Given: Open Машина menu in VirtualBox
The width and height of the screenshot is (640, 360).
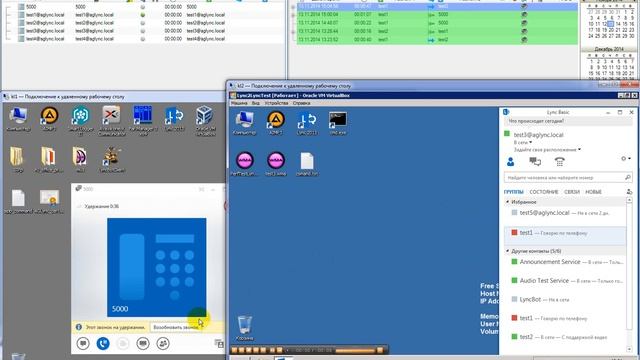Looking at the screenshot, I should (x=239, y=103).
